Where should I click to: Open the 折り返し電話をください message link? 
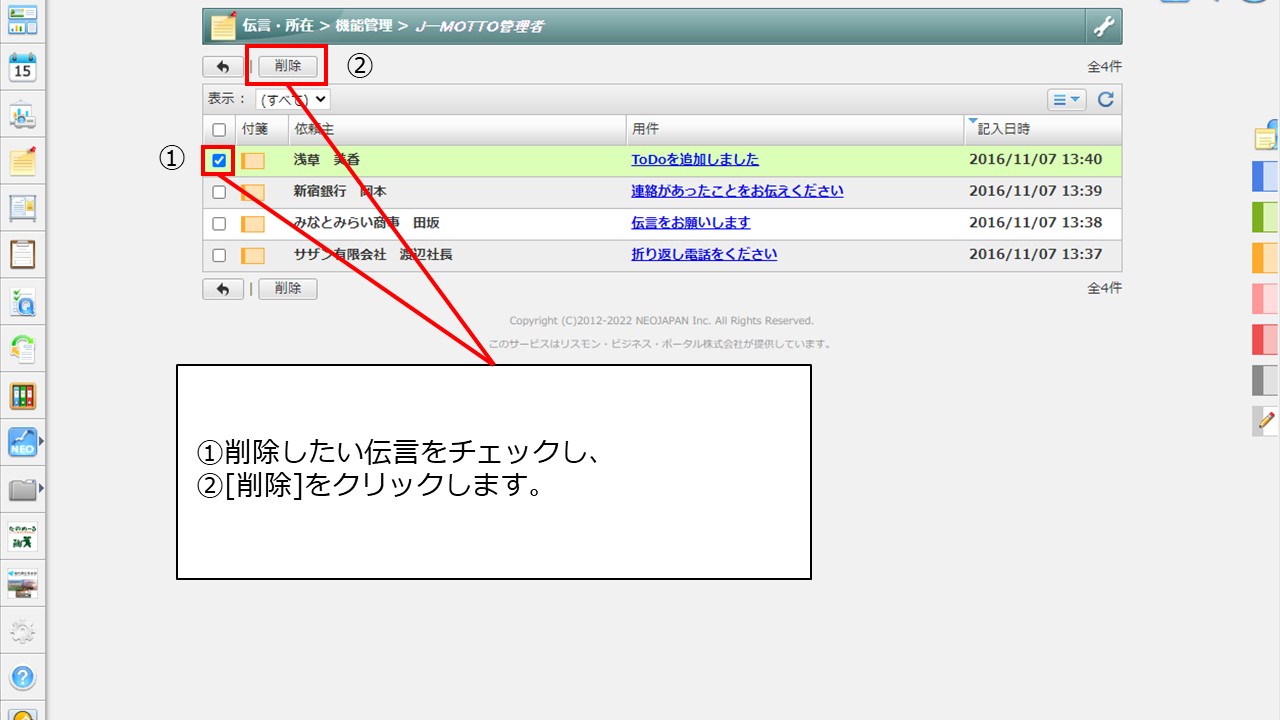[x=704, y=254]
